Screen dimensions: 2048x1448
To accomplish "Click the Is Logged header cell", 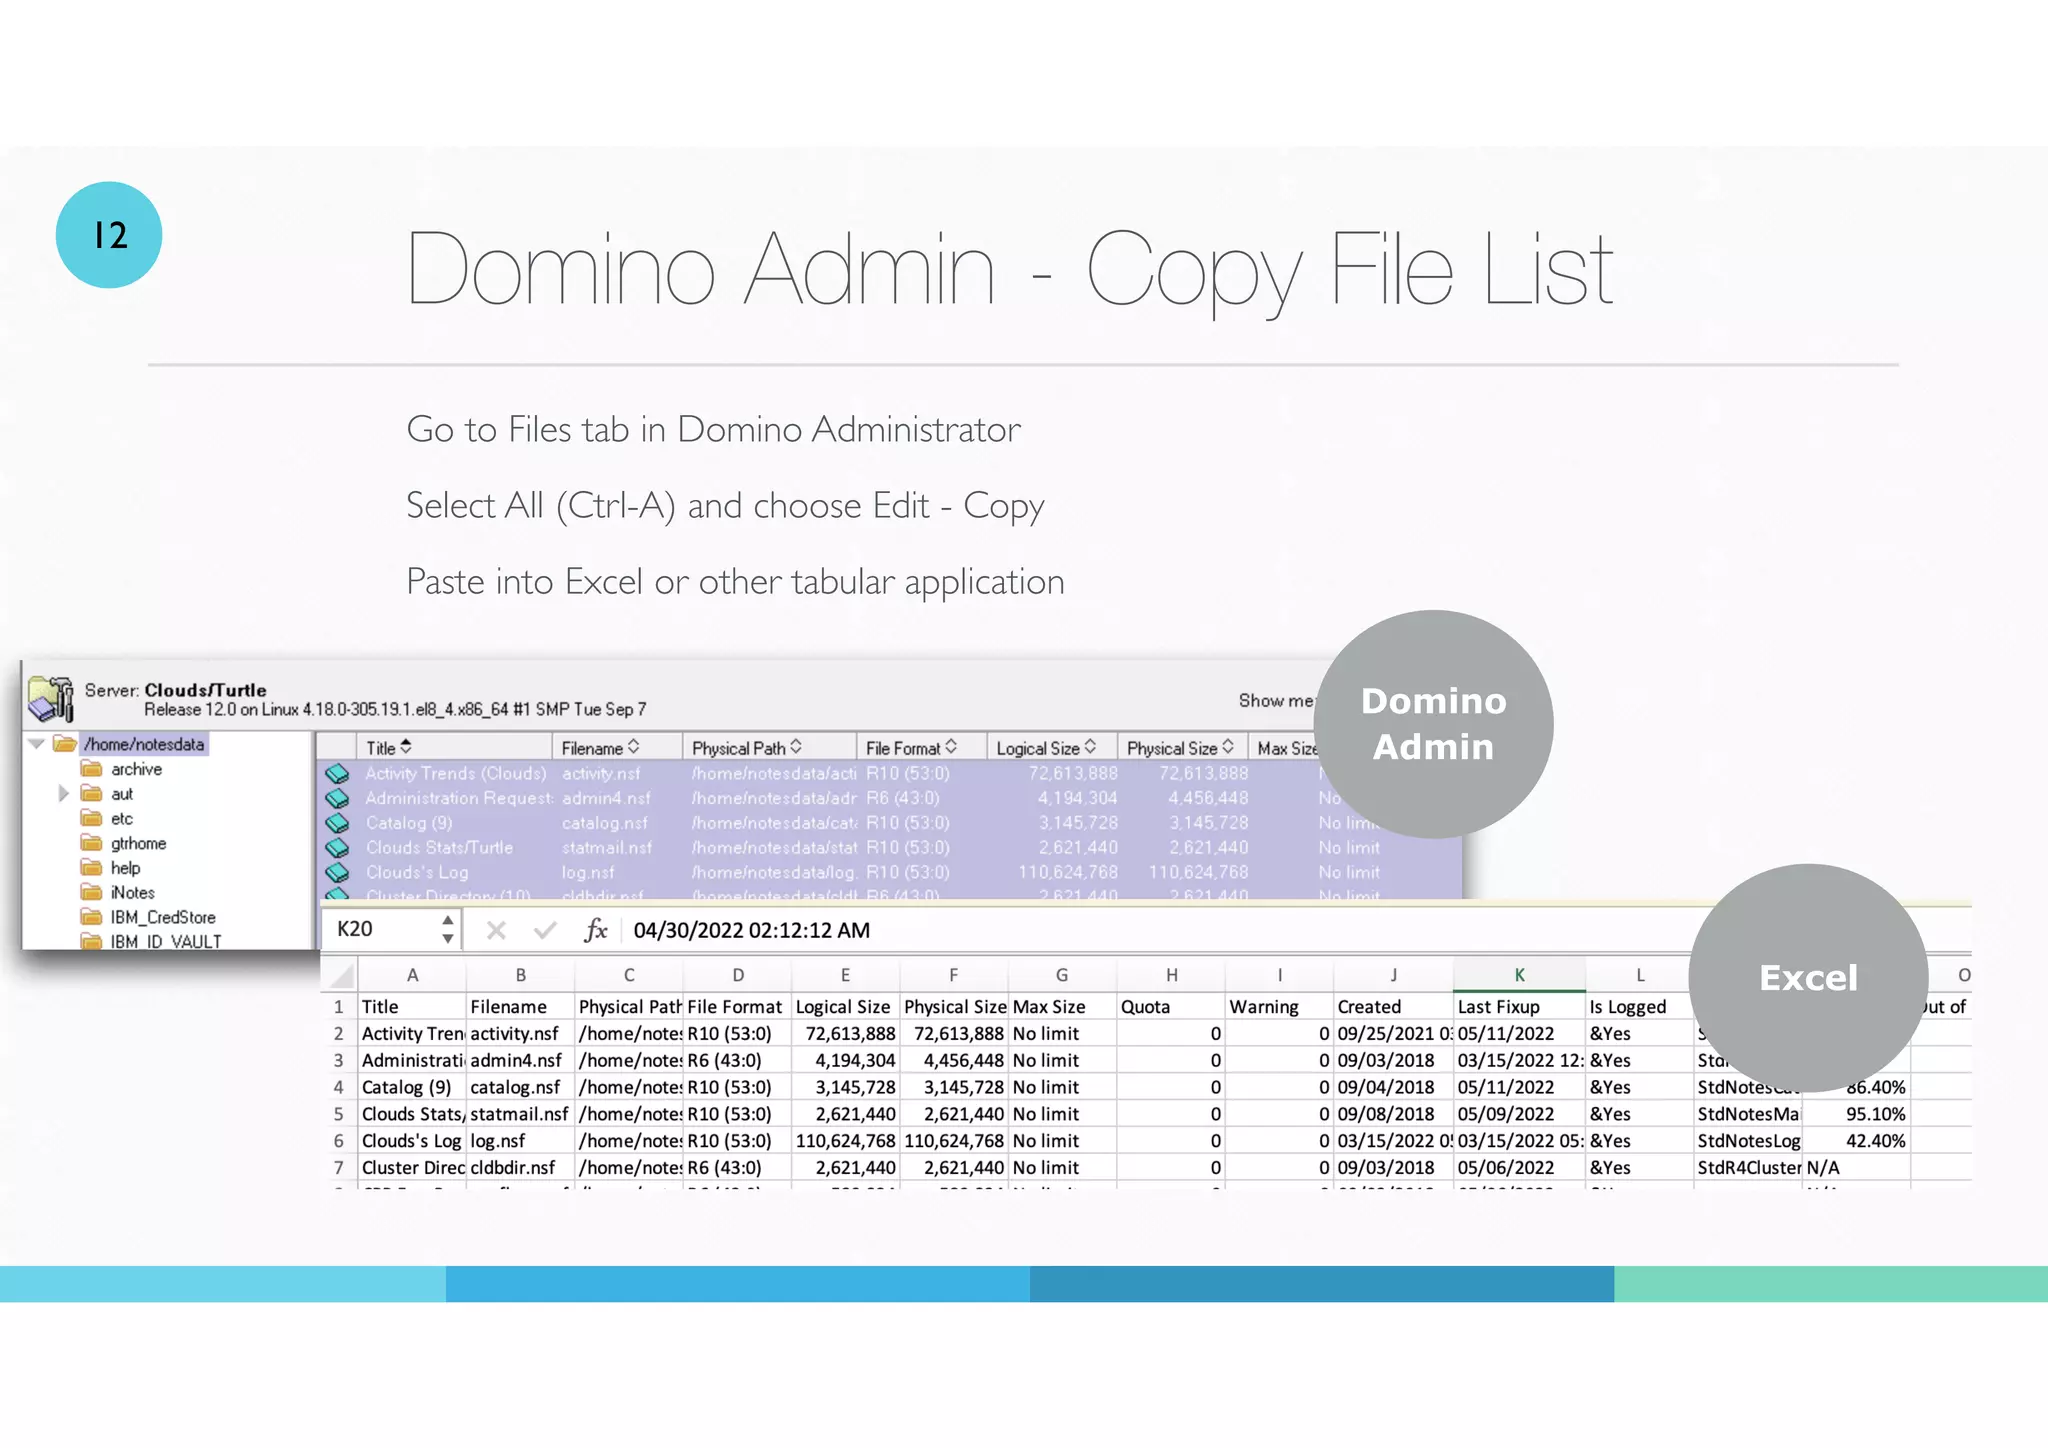I will (1639, 1007).
